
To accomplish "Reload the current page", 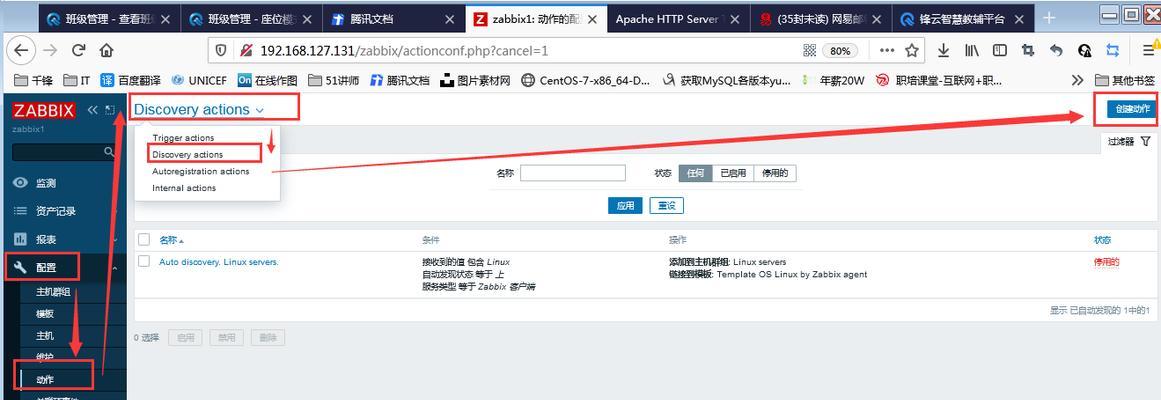I will (78, 50).
